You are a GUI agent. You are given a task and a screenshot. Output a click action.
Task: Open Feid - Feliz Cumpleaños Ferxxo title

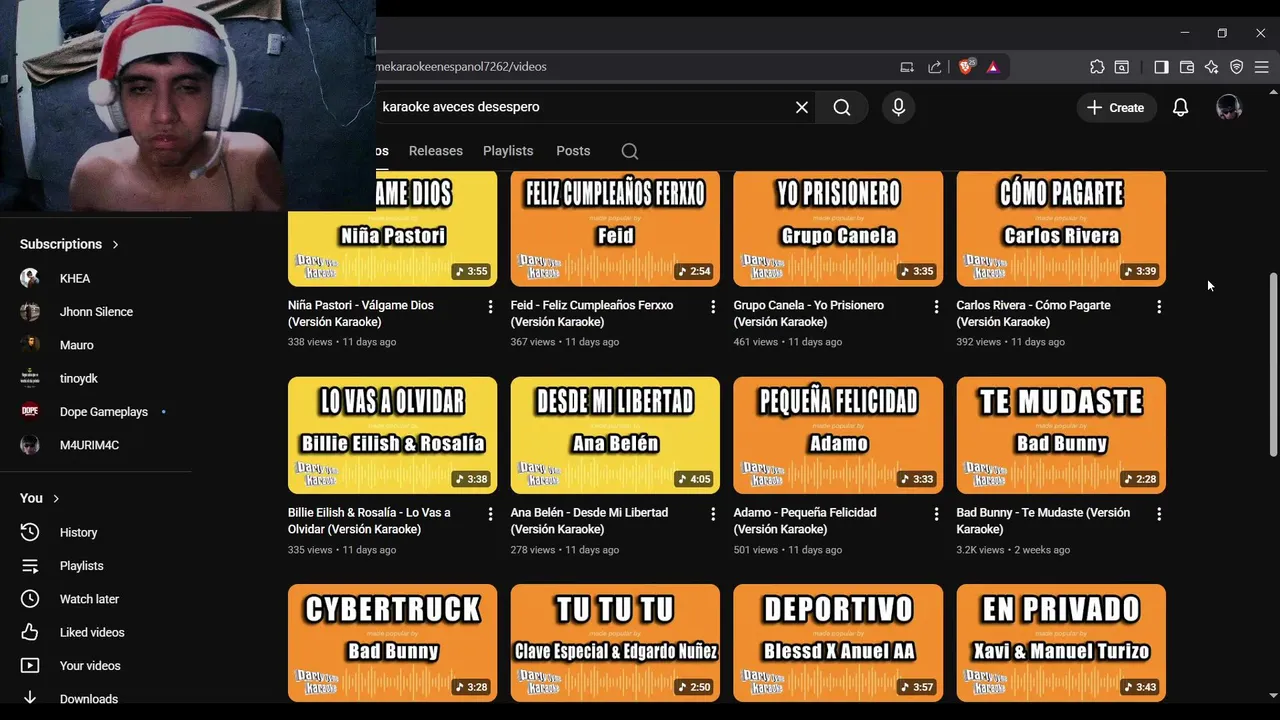[x=592, y=313]
